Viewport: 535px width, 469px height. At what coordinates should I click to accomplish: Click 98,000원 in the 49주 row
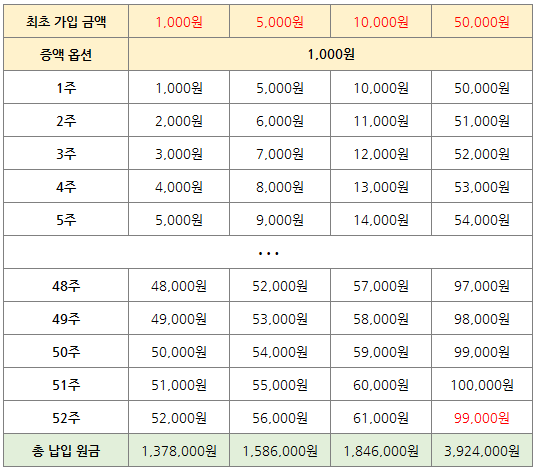pos(482,318)
